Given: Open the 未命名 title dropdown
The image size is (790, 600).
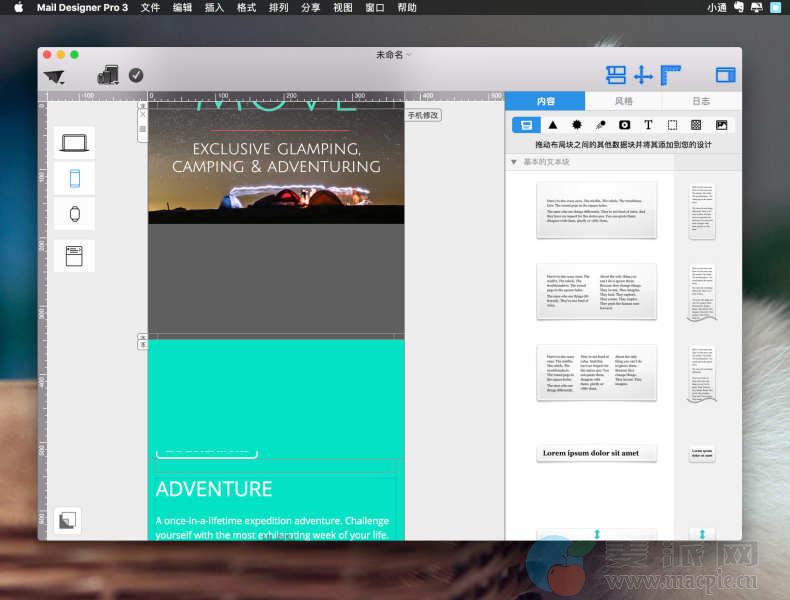Looking at the screenshot, I should [x=392, y=54].
